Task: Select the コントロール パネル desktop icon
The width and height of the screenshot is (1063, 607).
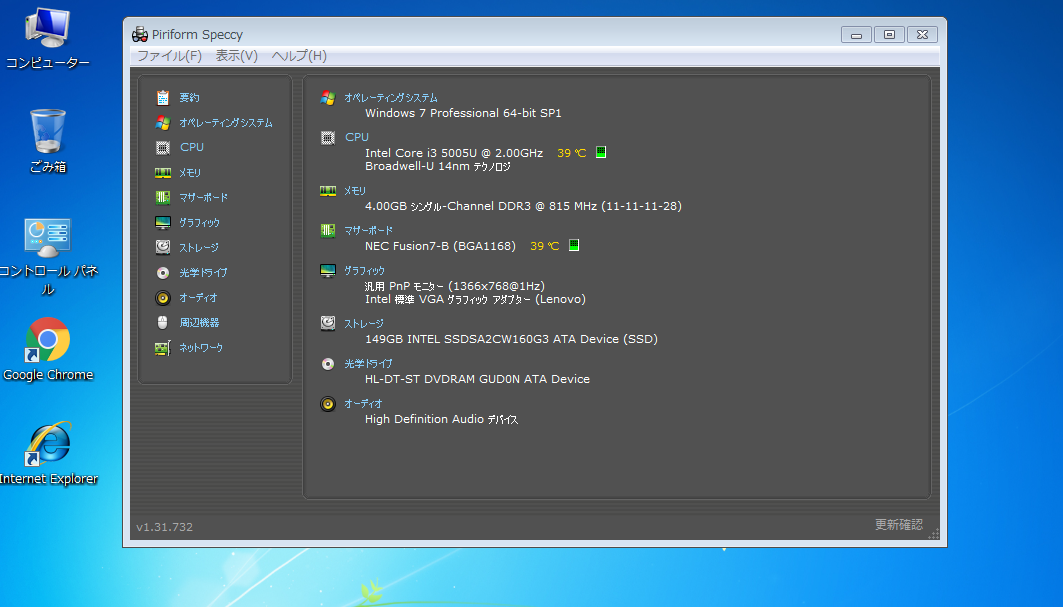Action: click(48, 256)
